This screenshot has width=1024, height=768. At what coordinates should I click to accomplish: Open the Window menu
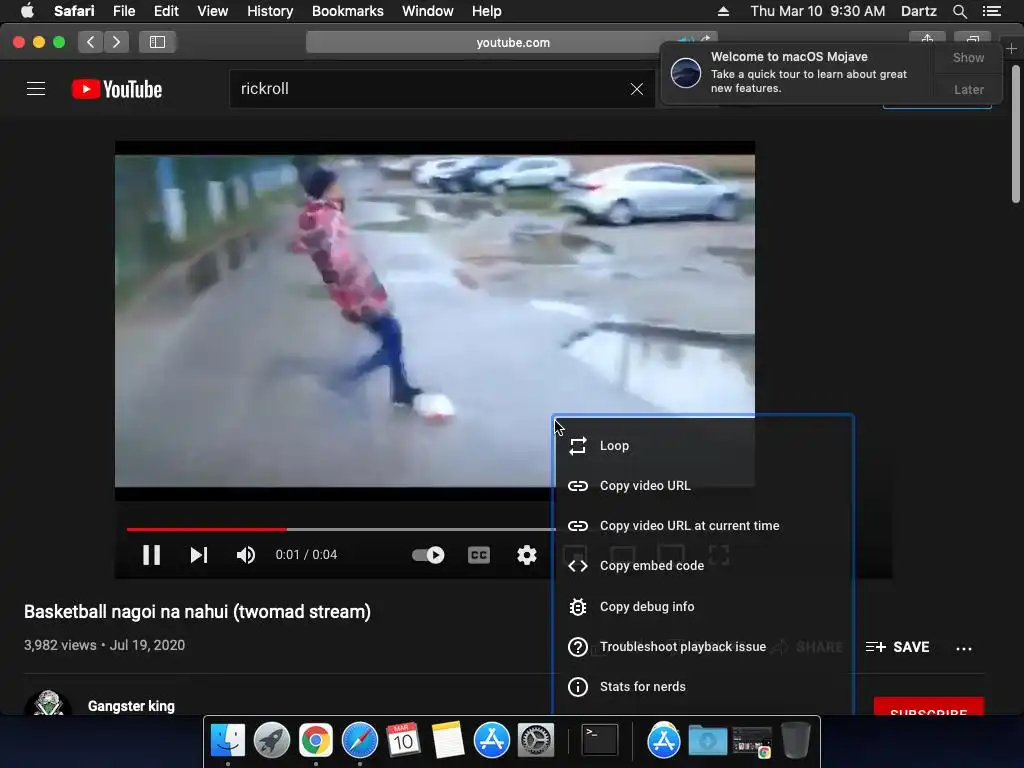pos(427,11)
